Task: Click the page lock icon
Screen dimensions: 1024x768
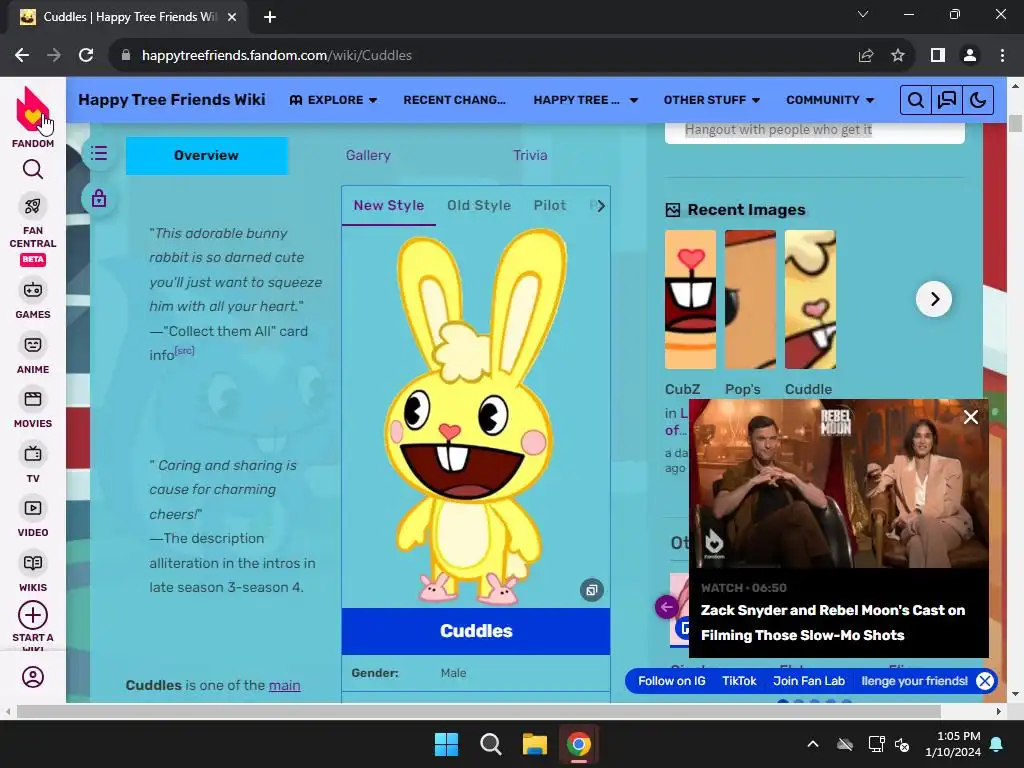Action: 99,198
